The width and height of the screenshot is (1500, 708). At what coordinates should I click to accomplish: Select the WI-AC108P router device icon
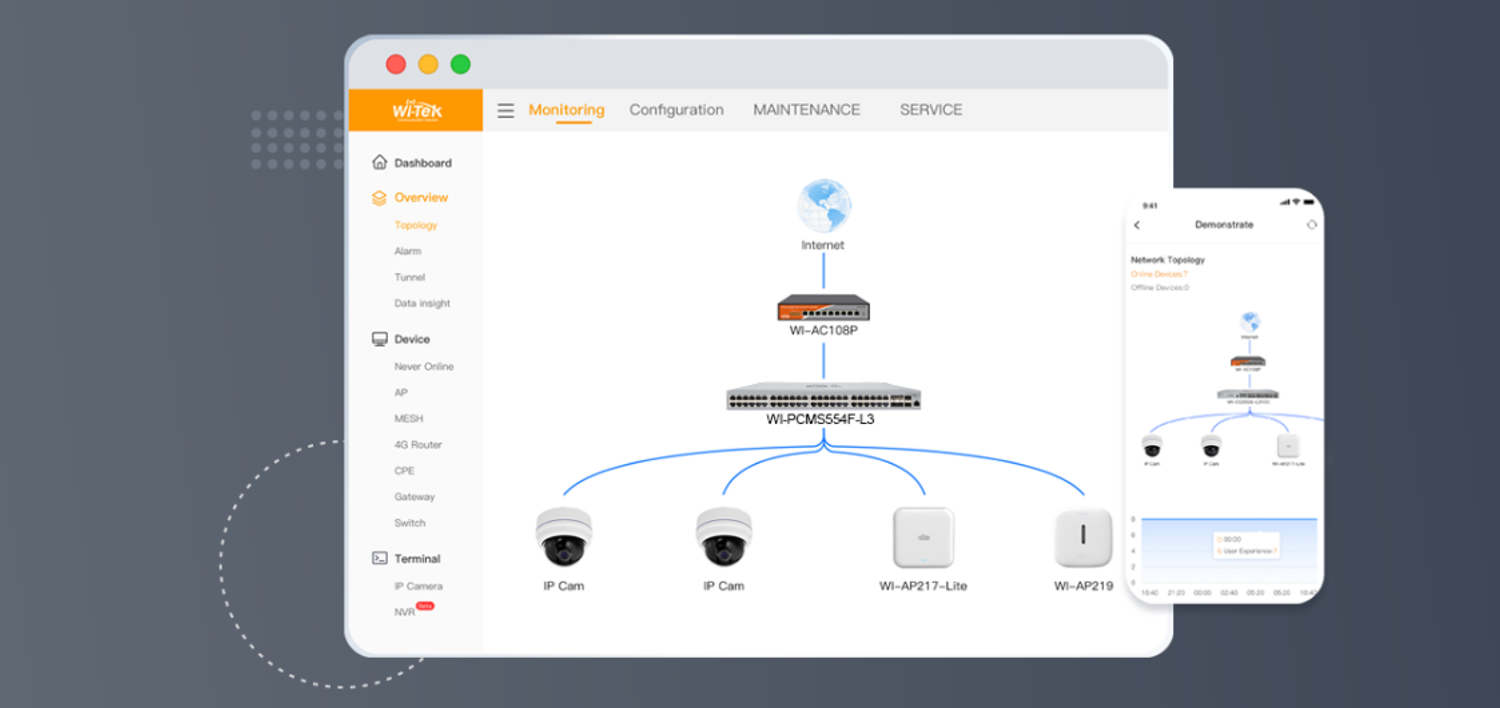click(x=823, y=307)
